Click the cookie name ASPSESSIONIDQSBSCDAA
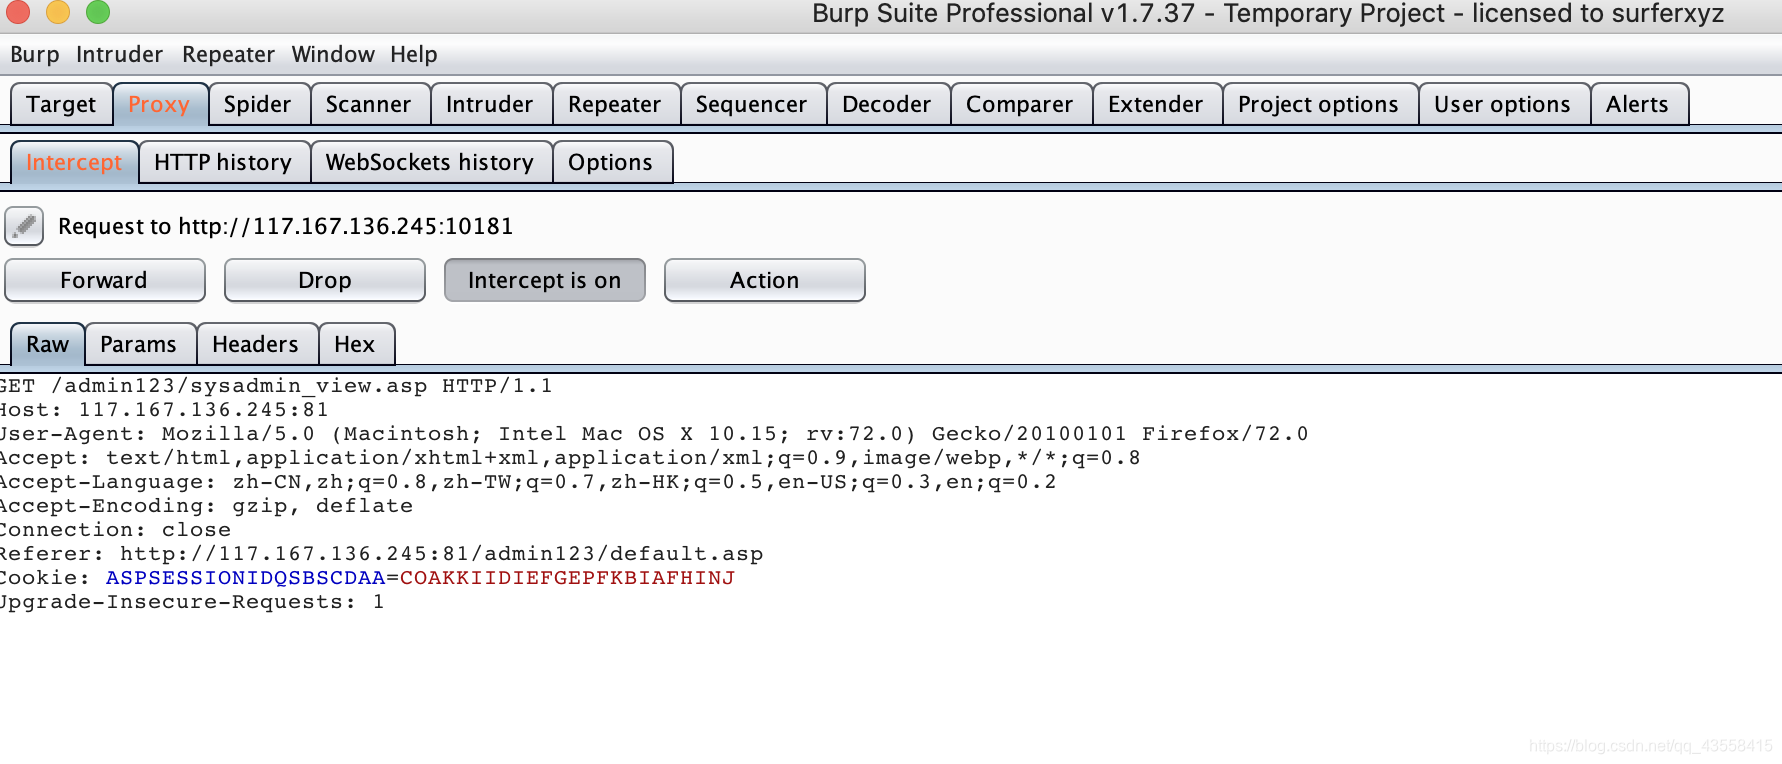Image resolution: width=1782 pixels, height=764 pixels. click(246, 578)
